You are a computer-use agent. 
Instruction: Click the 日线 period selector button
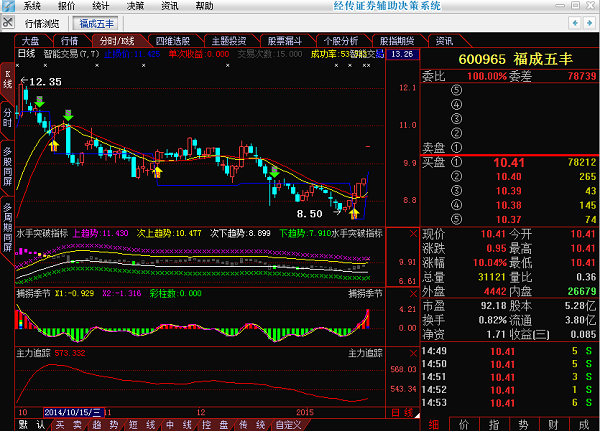[403, 413]
